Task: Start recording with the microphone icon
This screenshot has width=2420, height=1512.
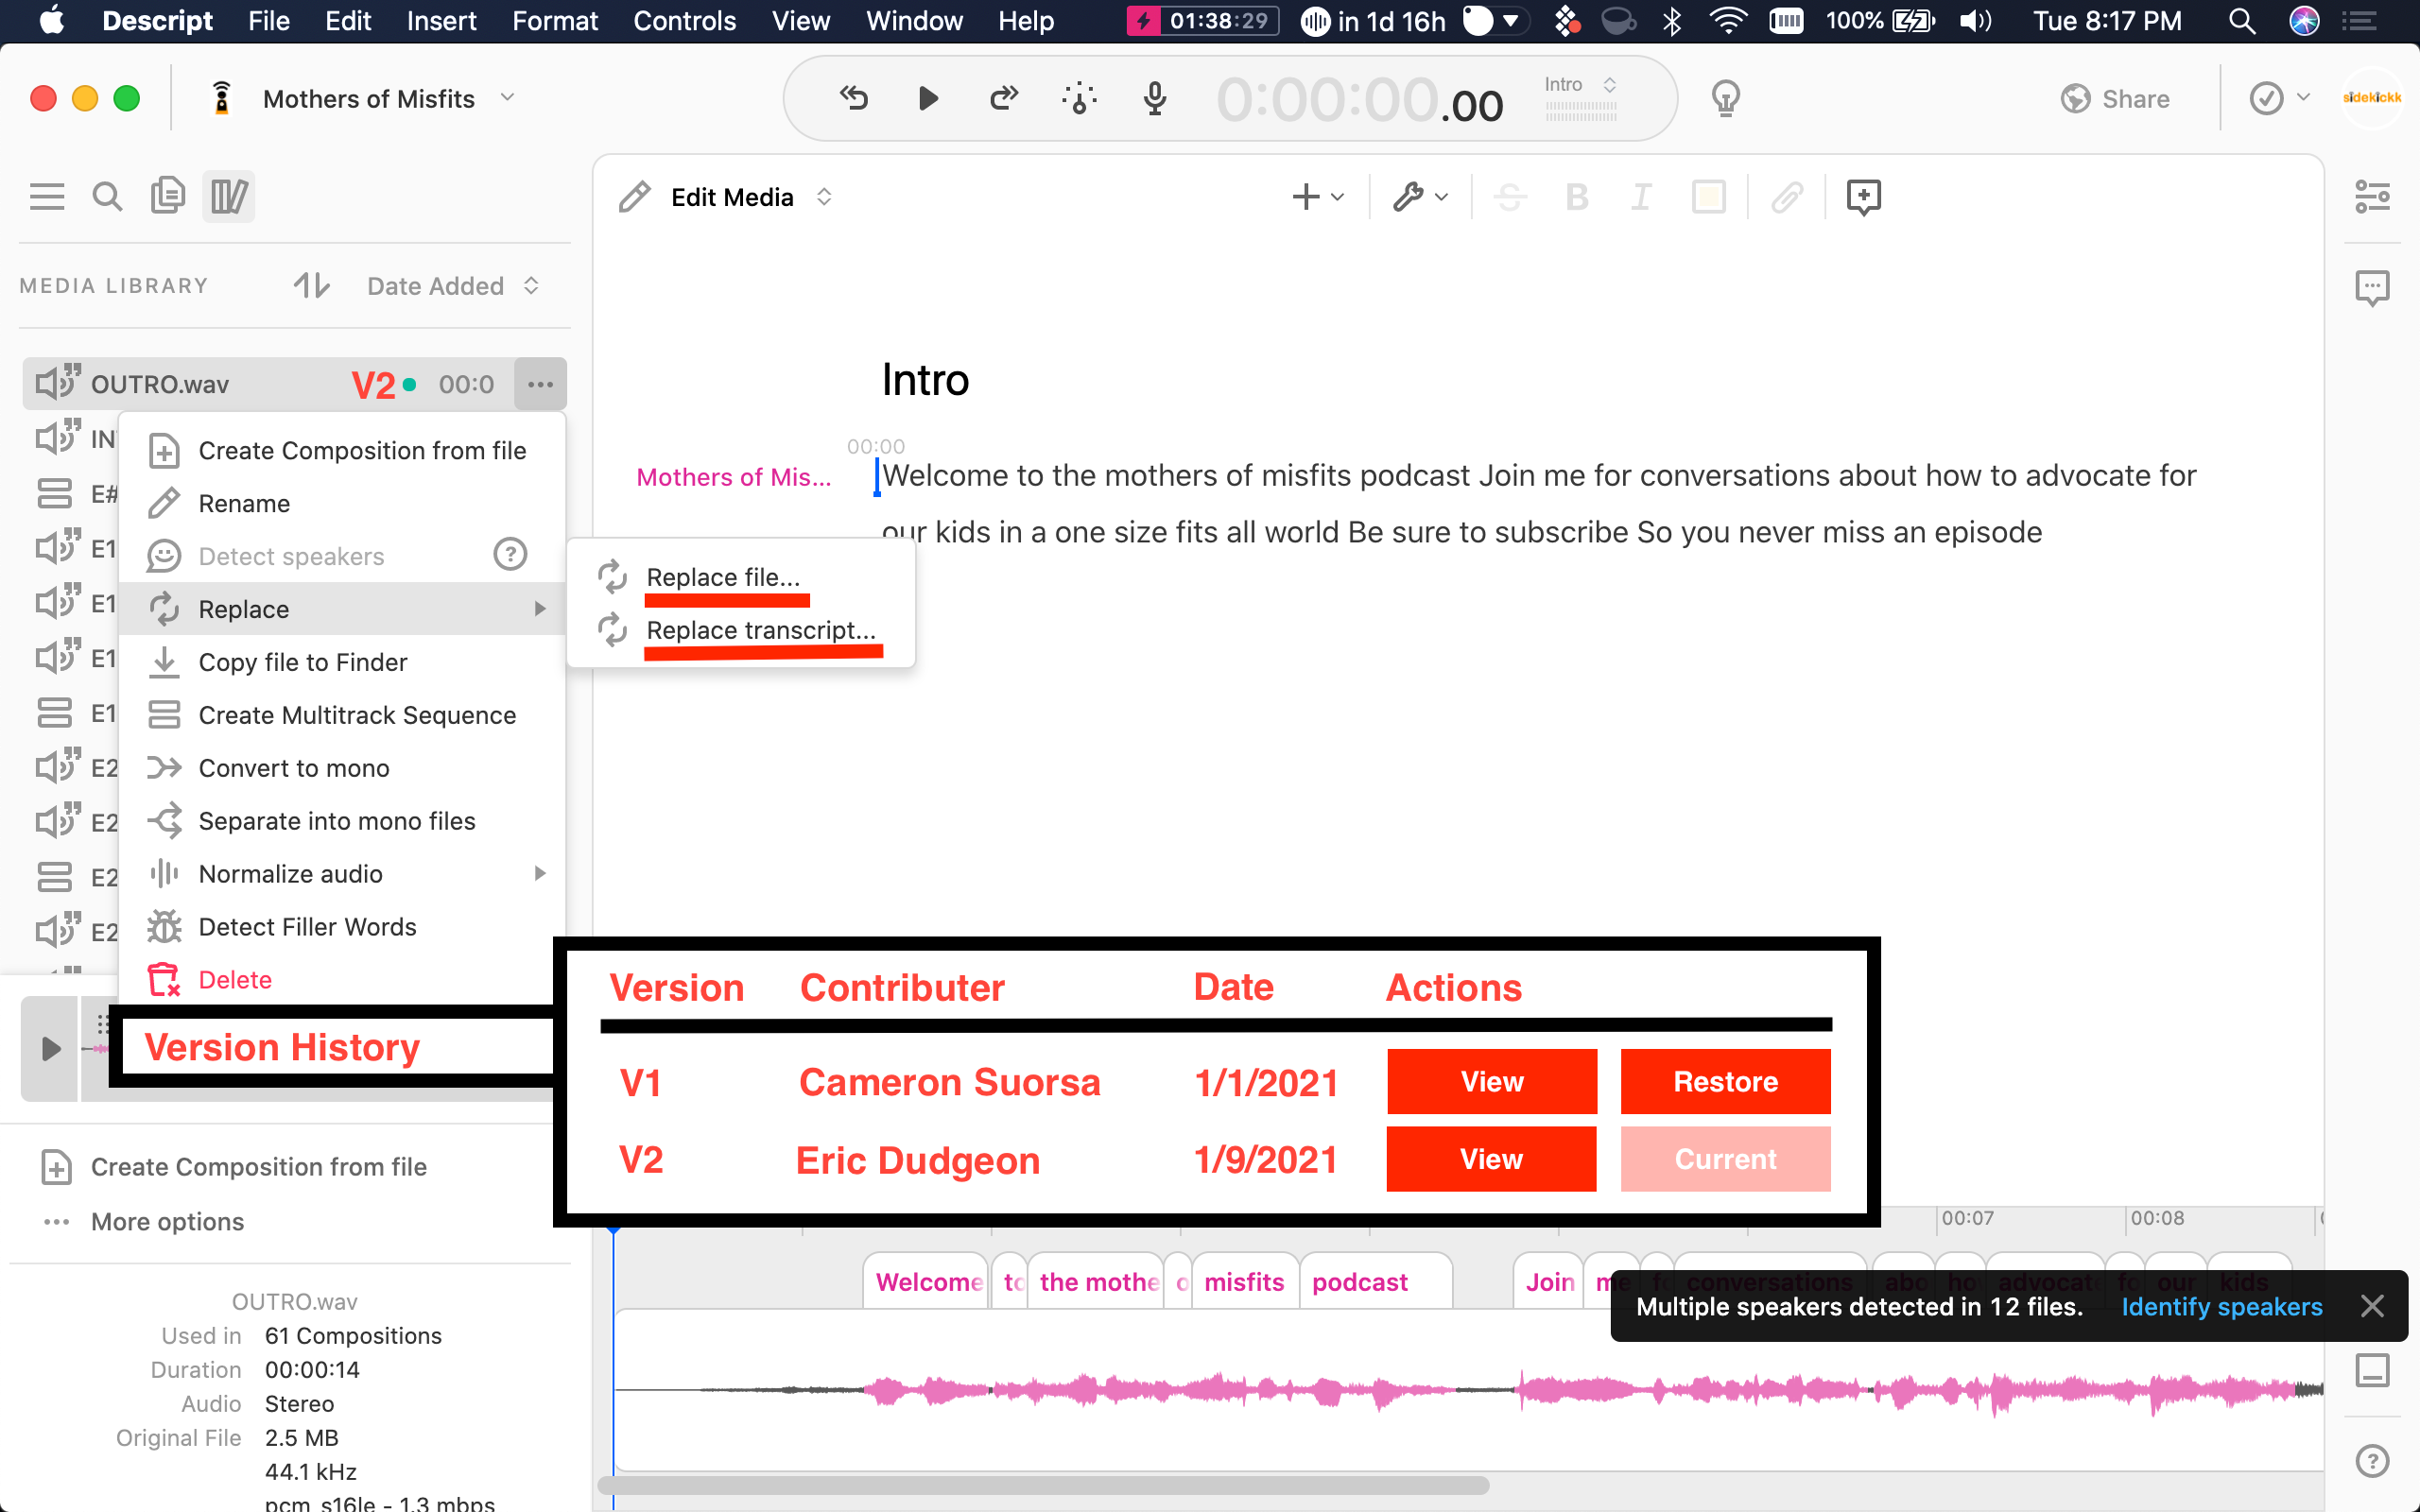Action: (1155, 98)
